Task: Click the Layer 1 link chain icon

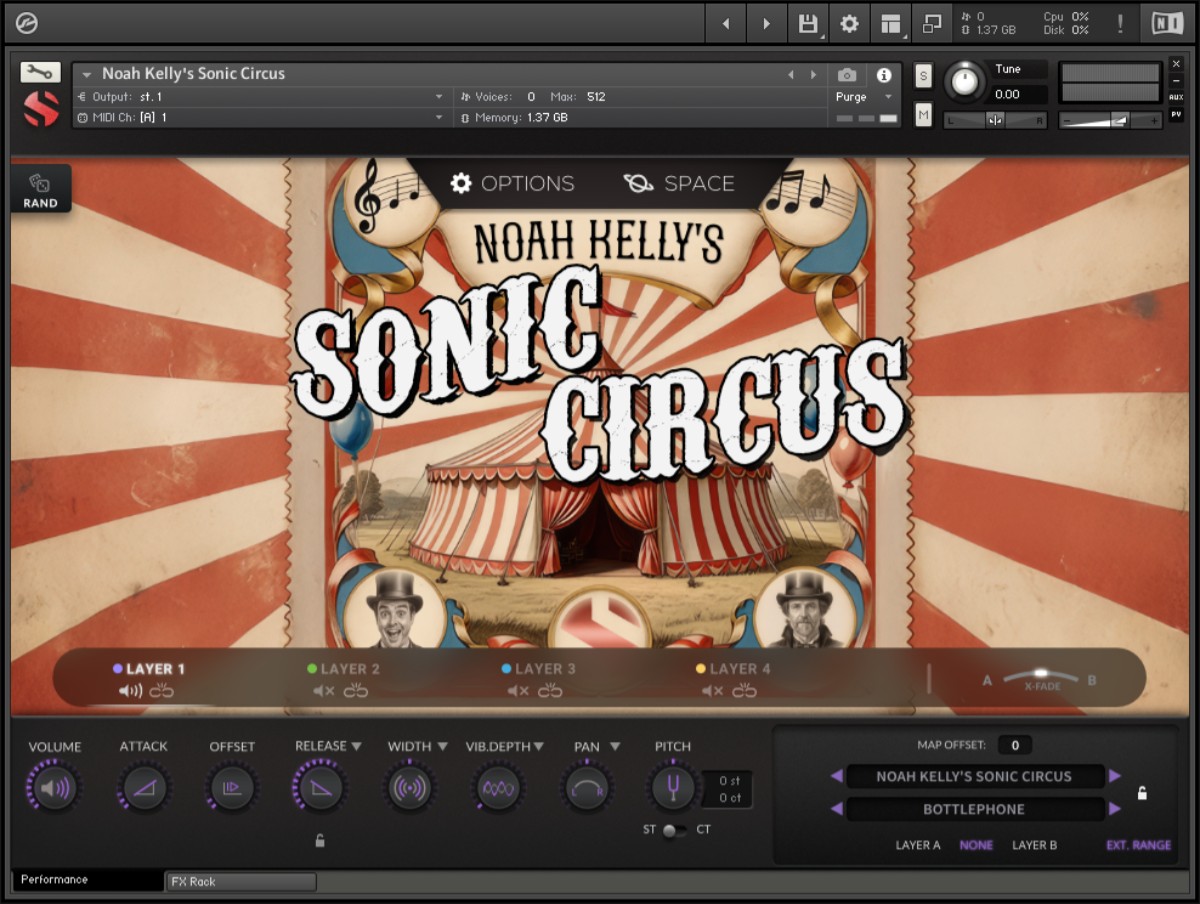Action: coord(162,691)
